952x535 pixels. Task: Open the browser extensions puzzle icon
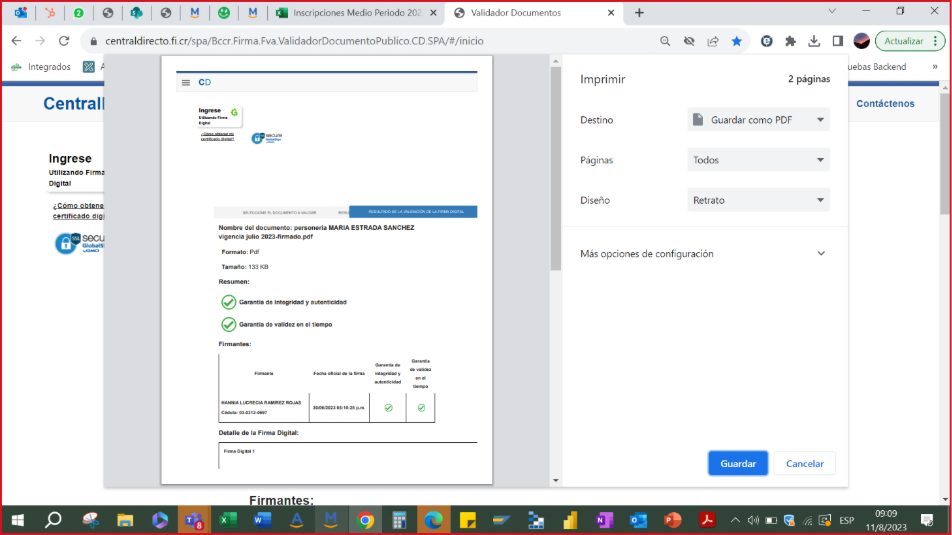point(790,41)
